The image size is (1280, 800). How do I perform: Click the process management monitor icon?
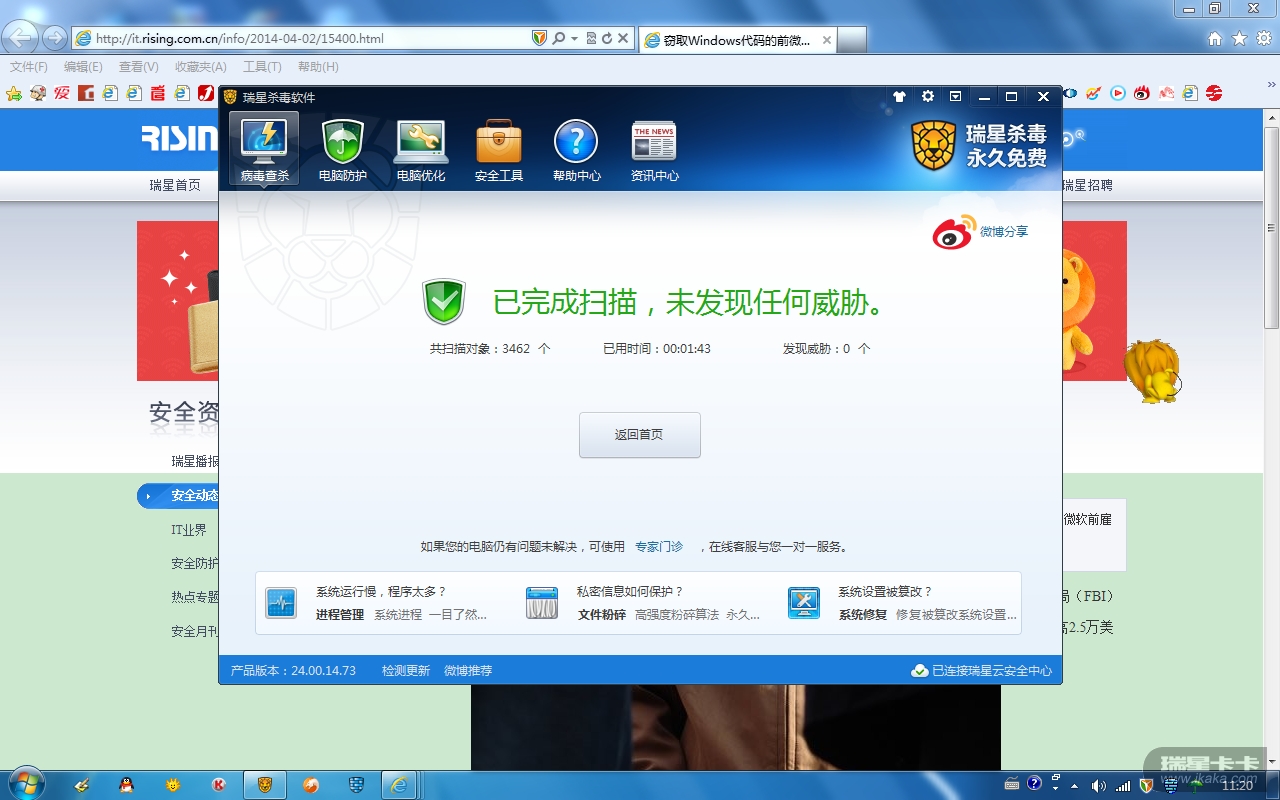(281, 603)
